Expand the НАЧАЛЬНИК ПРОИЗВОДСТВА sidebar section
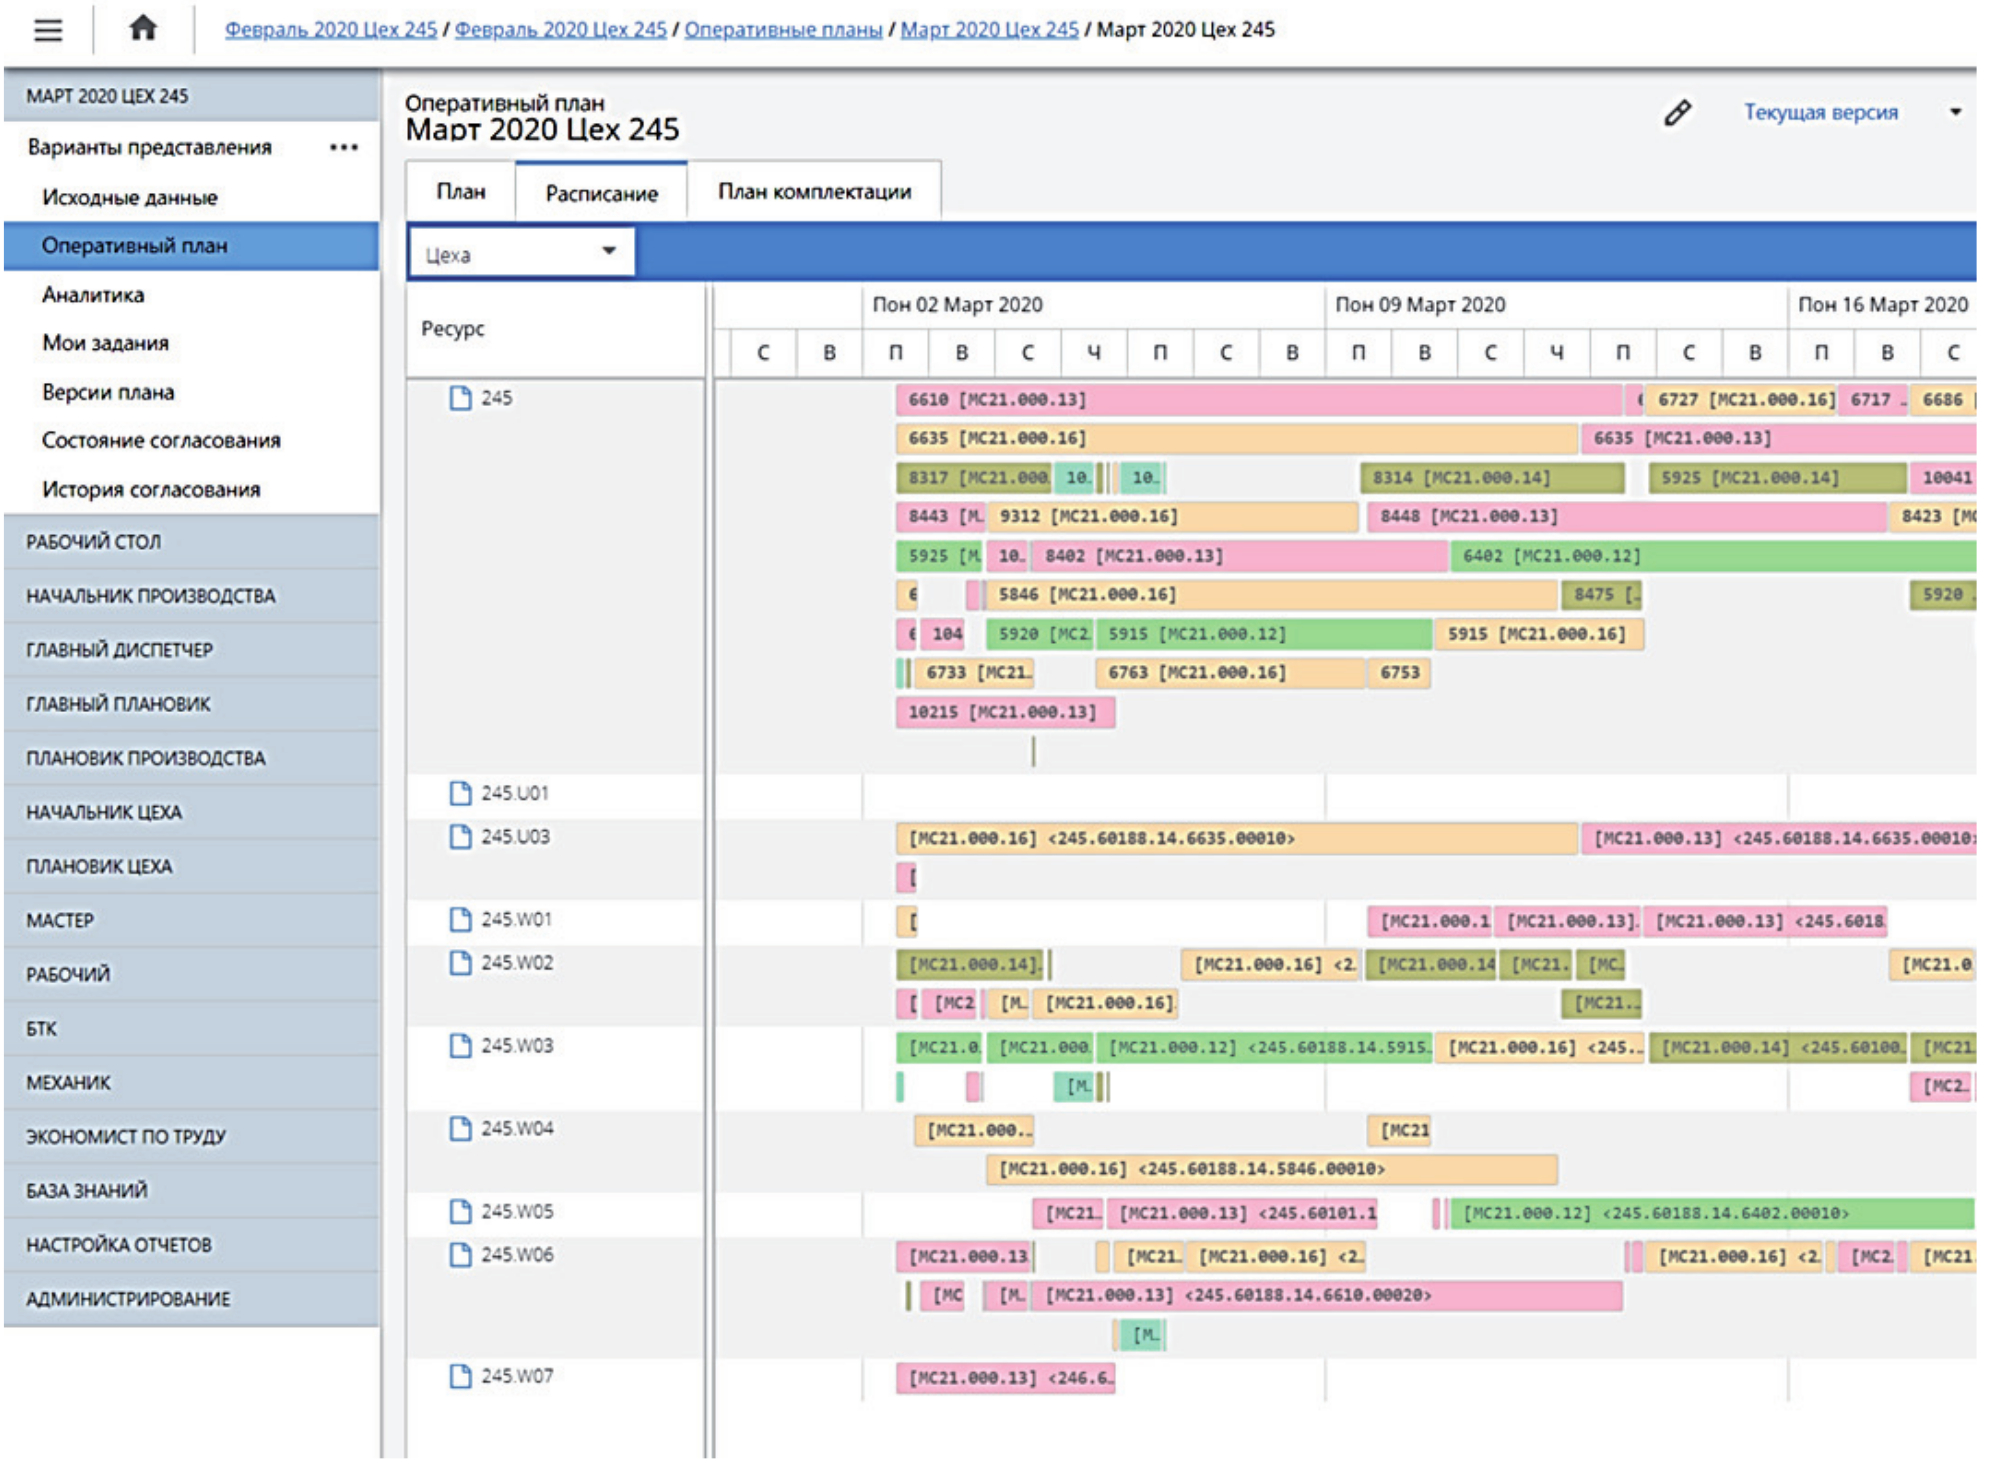 pyautogui.click(x=150, y=596)
